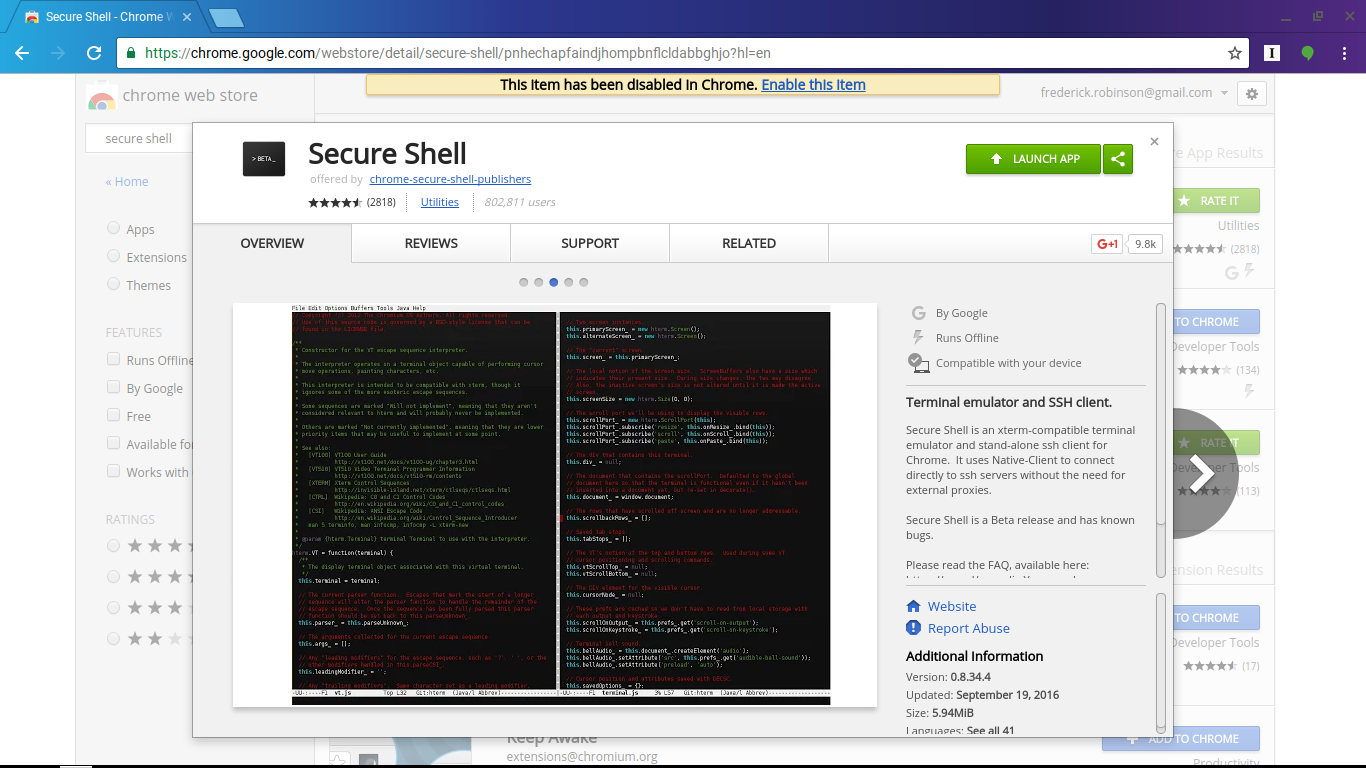Click the description panel scrollbar
The width and height of the screenshot is (1366, 768).
[x=1161, y=440]
